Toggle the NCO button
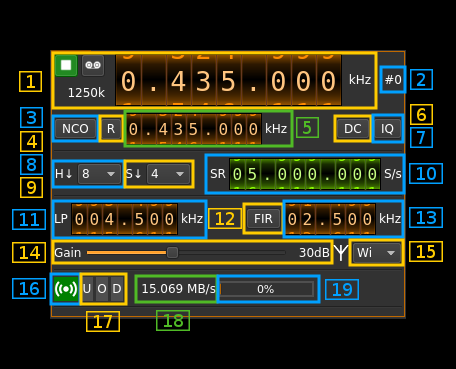456x369 pixels. tap(75, 129)
